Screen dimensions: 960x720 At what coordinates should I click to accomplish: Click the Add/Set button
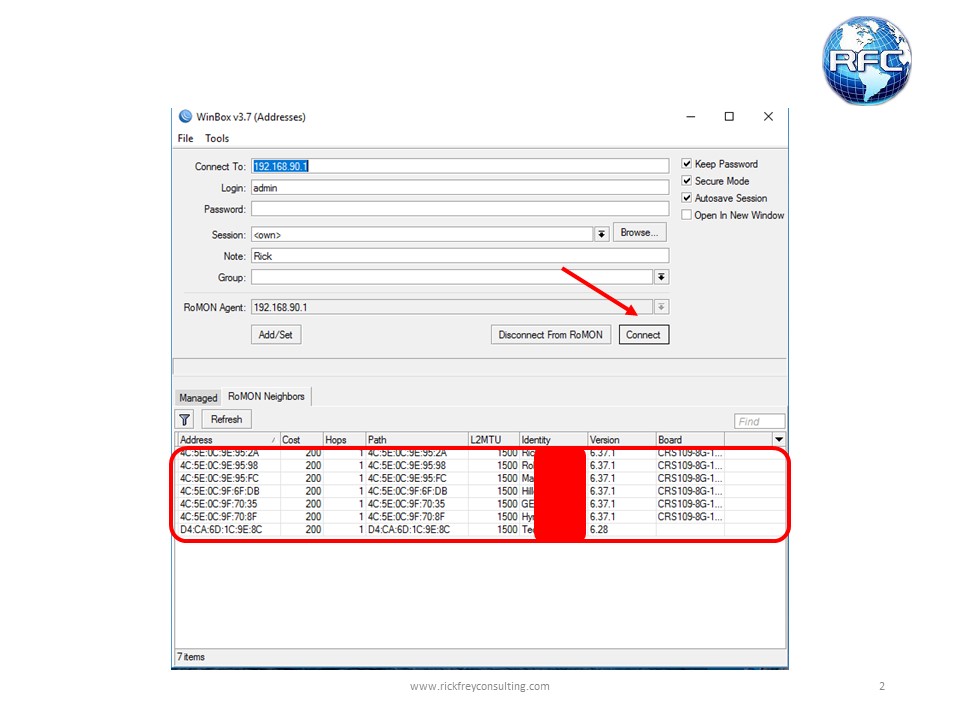[276, 335]
